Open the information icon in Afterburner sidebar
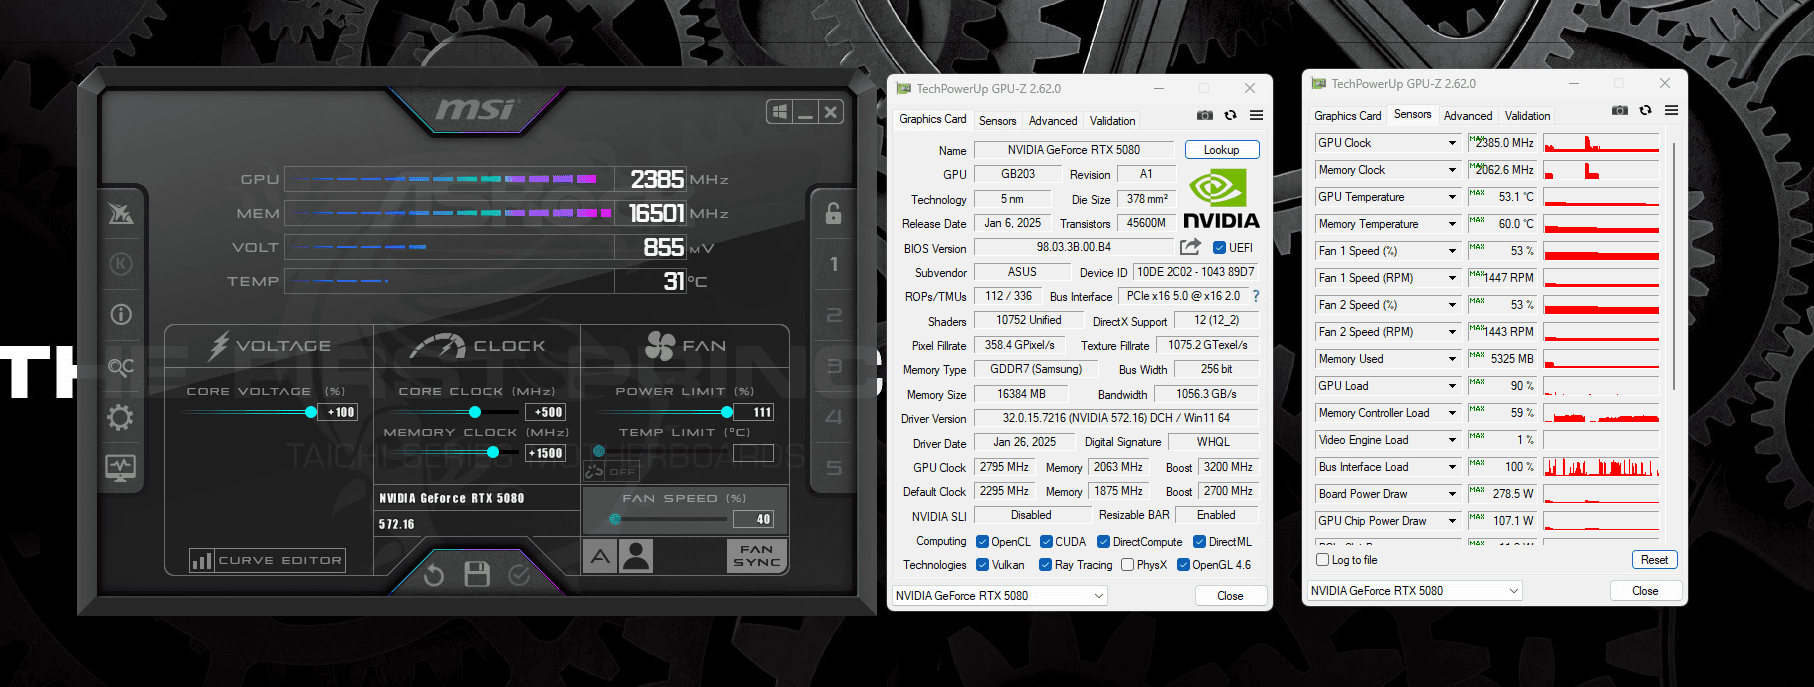Image resolution: width=1814 pixels, height=687 pixels. (121, 315)
